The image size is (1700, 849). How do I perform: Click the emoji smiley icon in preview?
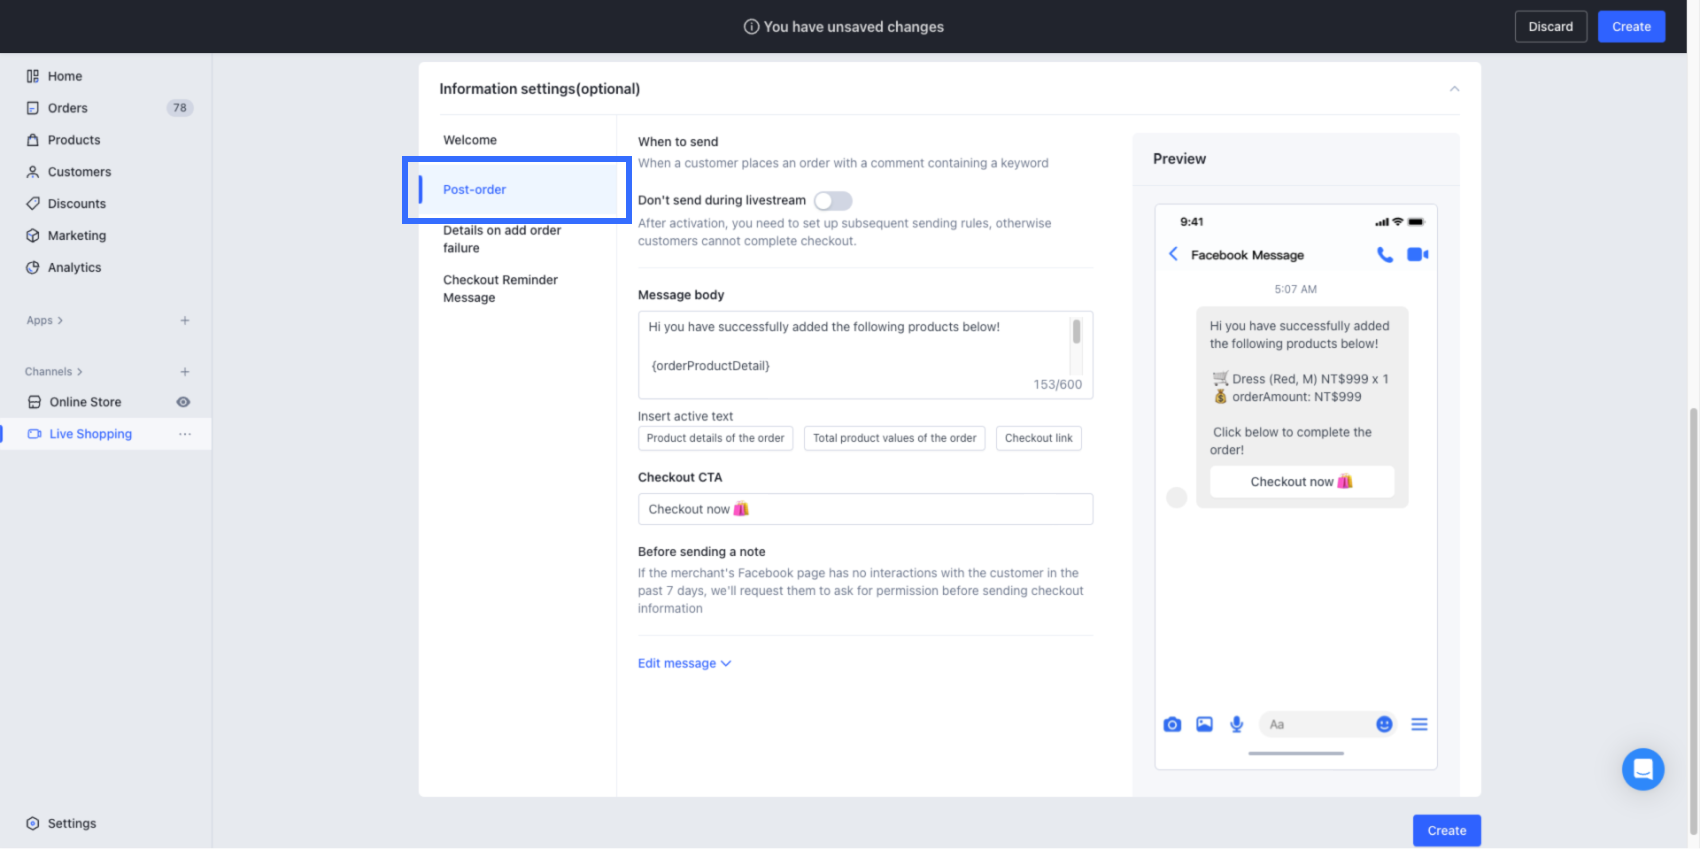[1384, 724]
